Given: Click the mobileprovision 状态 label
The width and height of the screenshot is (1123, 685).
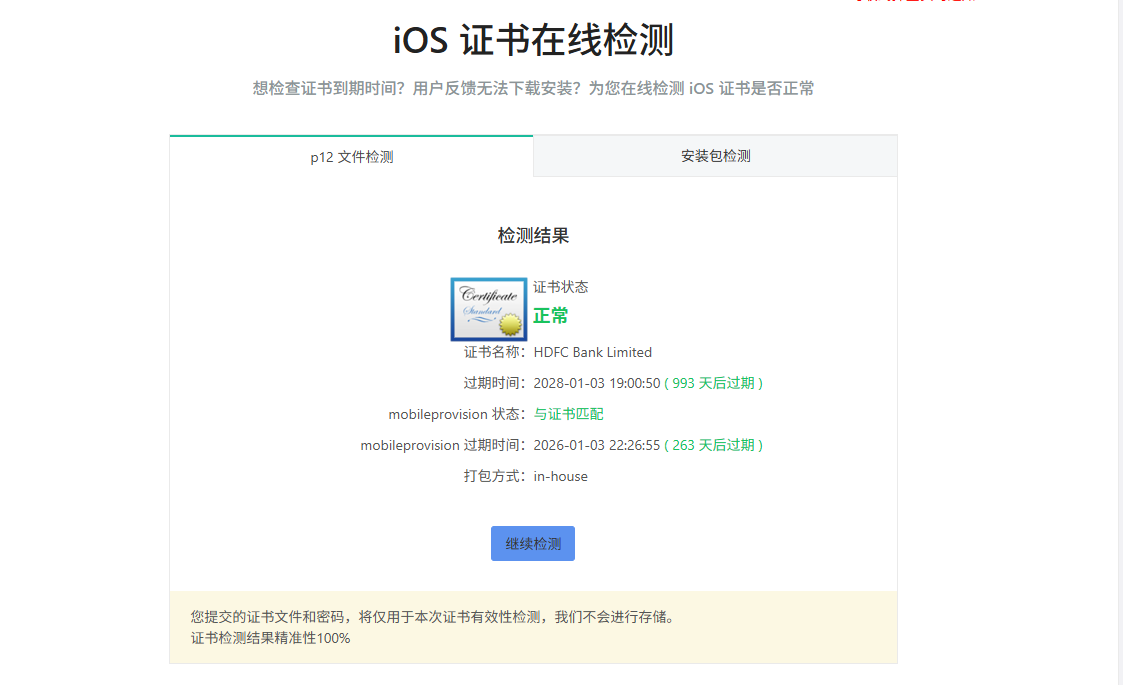Looking at the screenshot, I should pyautogui.click(x=456, y=414).
